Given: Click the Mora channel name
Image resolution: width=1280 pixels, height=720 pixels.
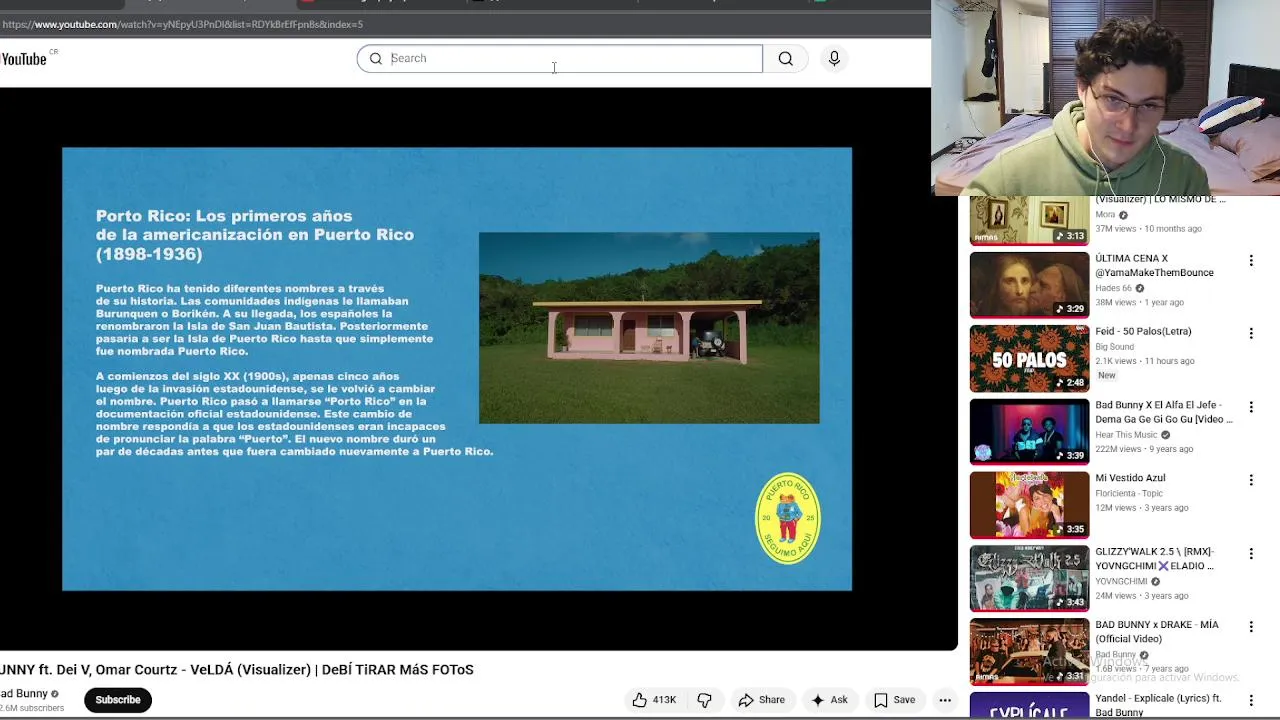Looking at the screenshot, I should [1105, 215].
